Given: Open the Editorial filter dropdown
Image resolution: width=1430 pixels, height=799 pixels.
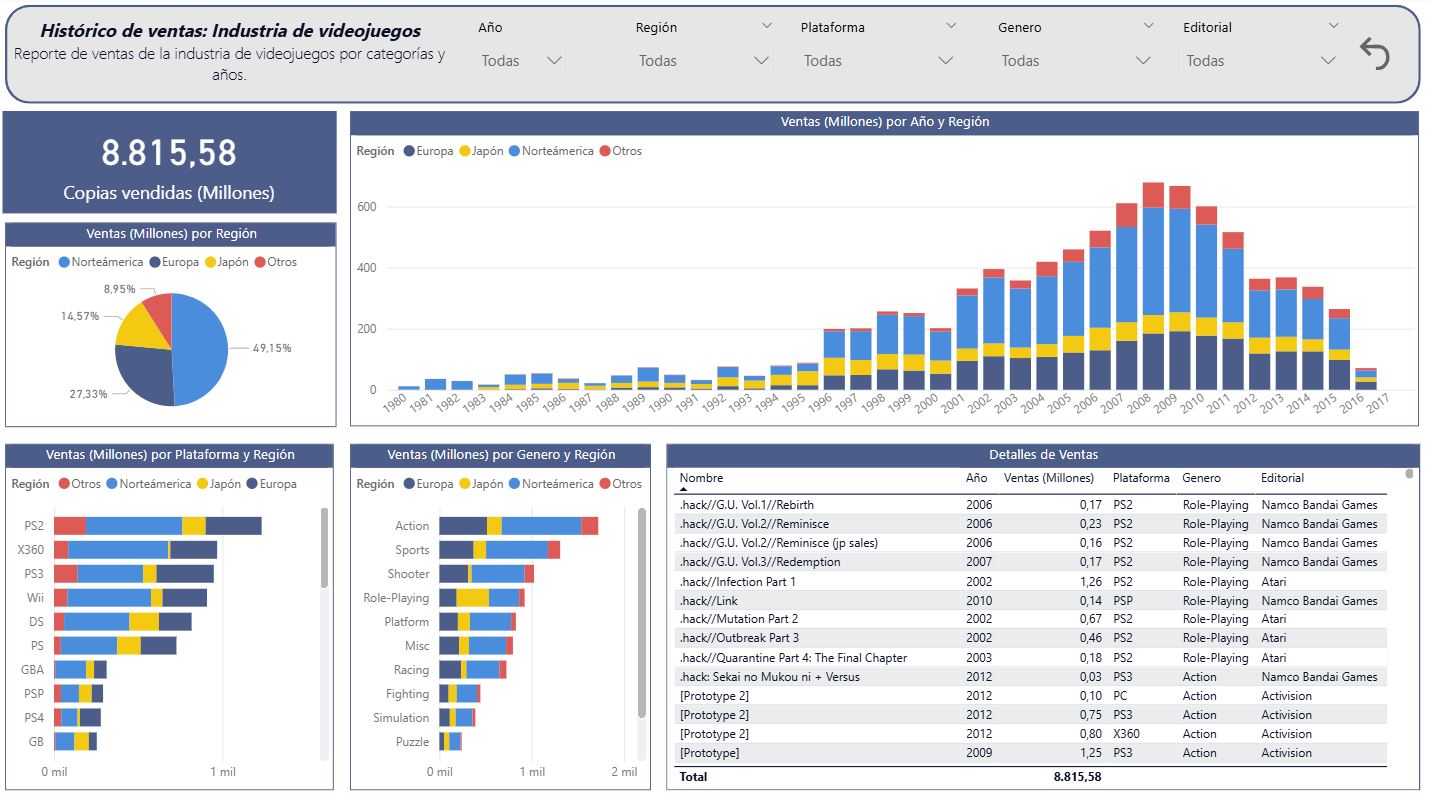Looking at the screenshot, I should click(1260, 61).
